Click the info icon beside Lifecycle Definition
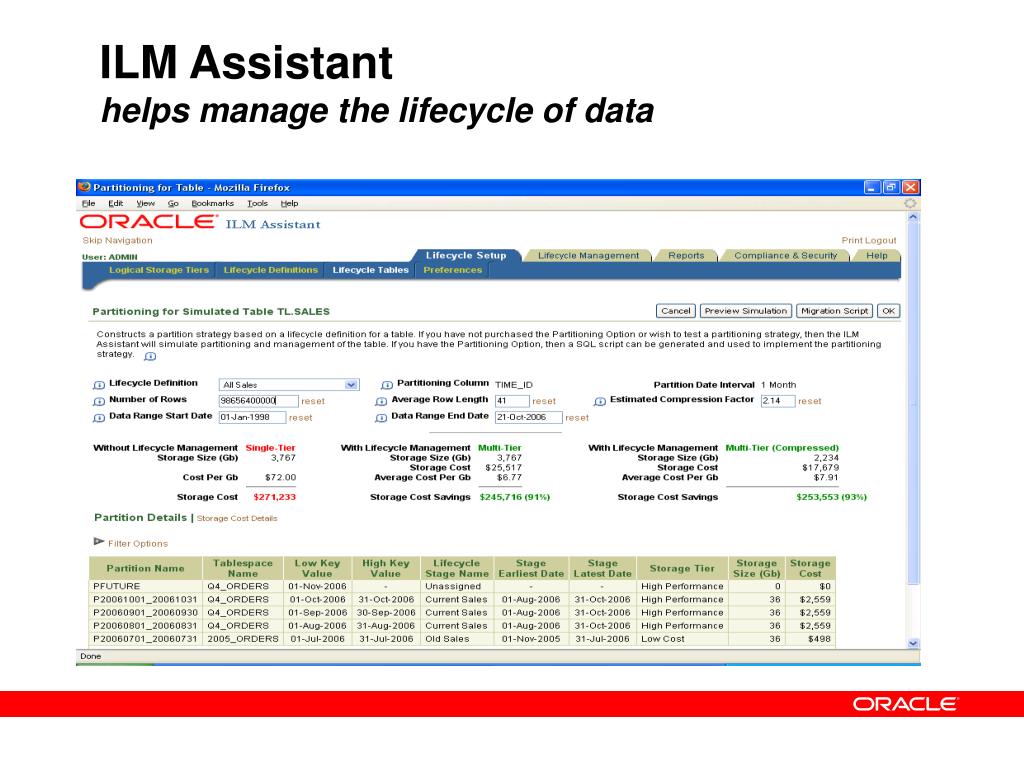Screen dimensions: 1024x768 tap(99, 385)
